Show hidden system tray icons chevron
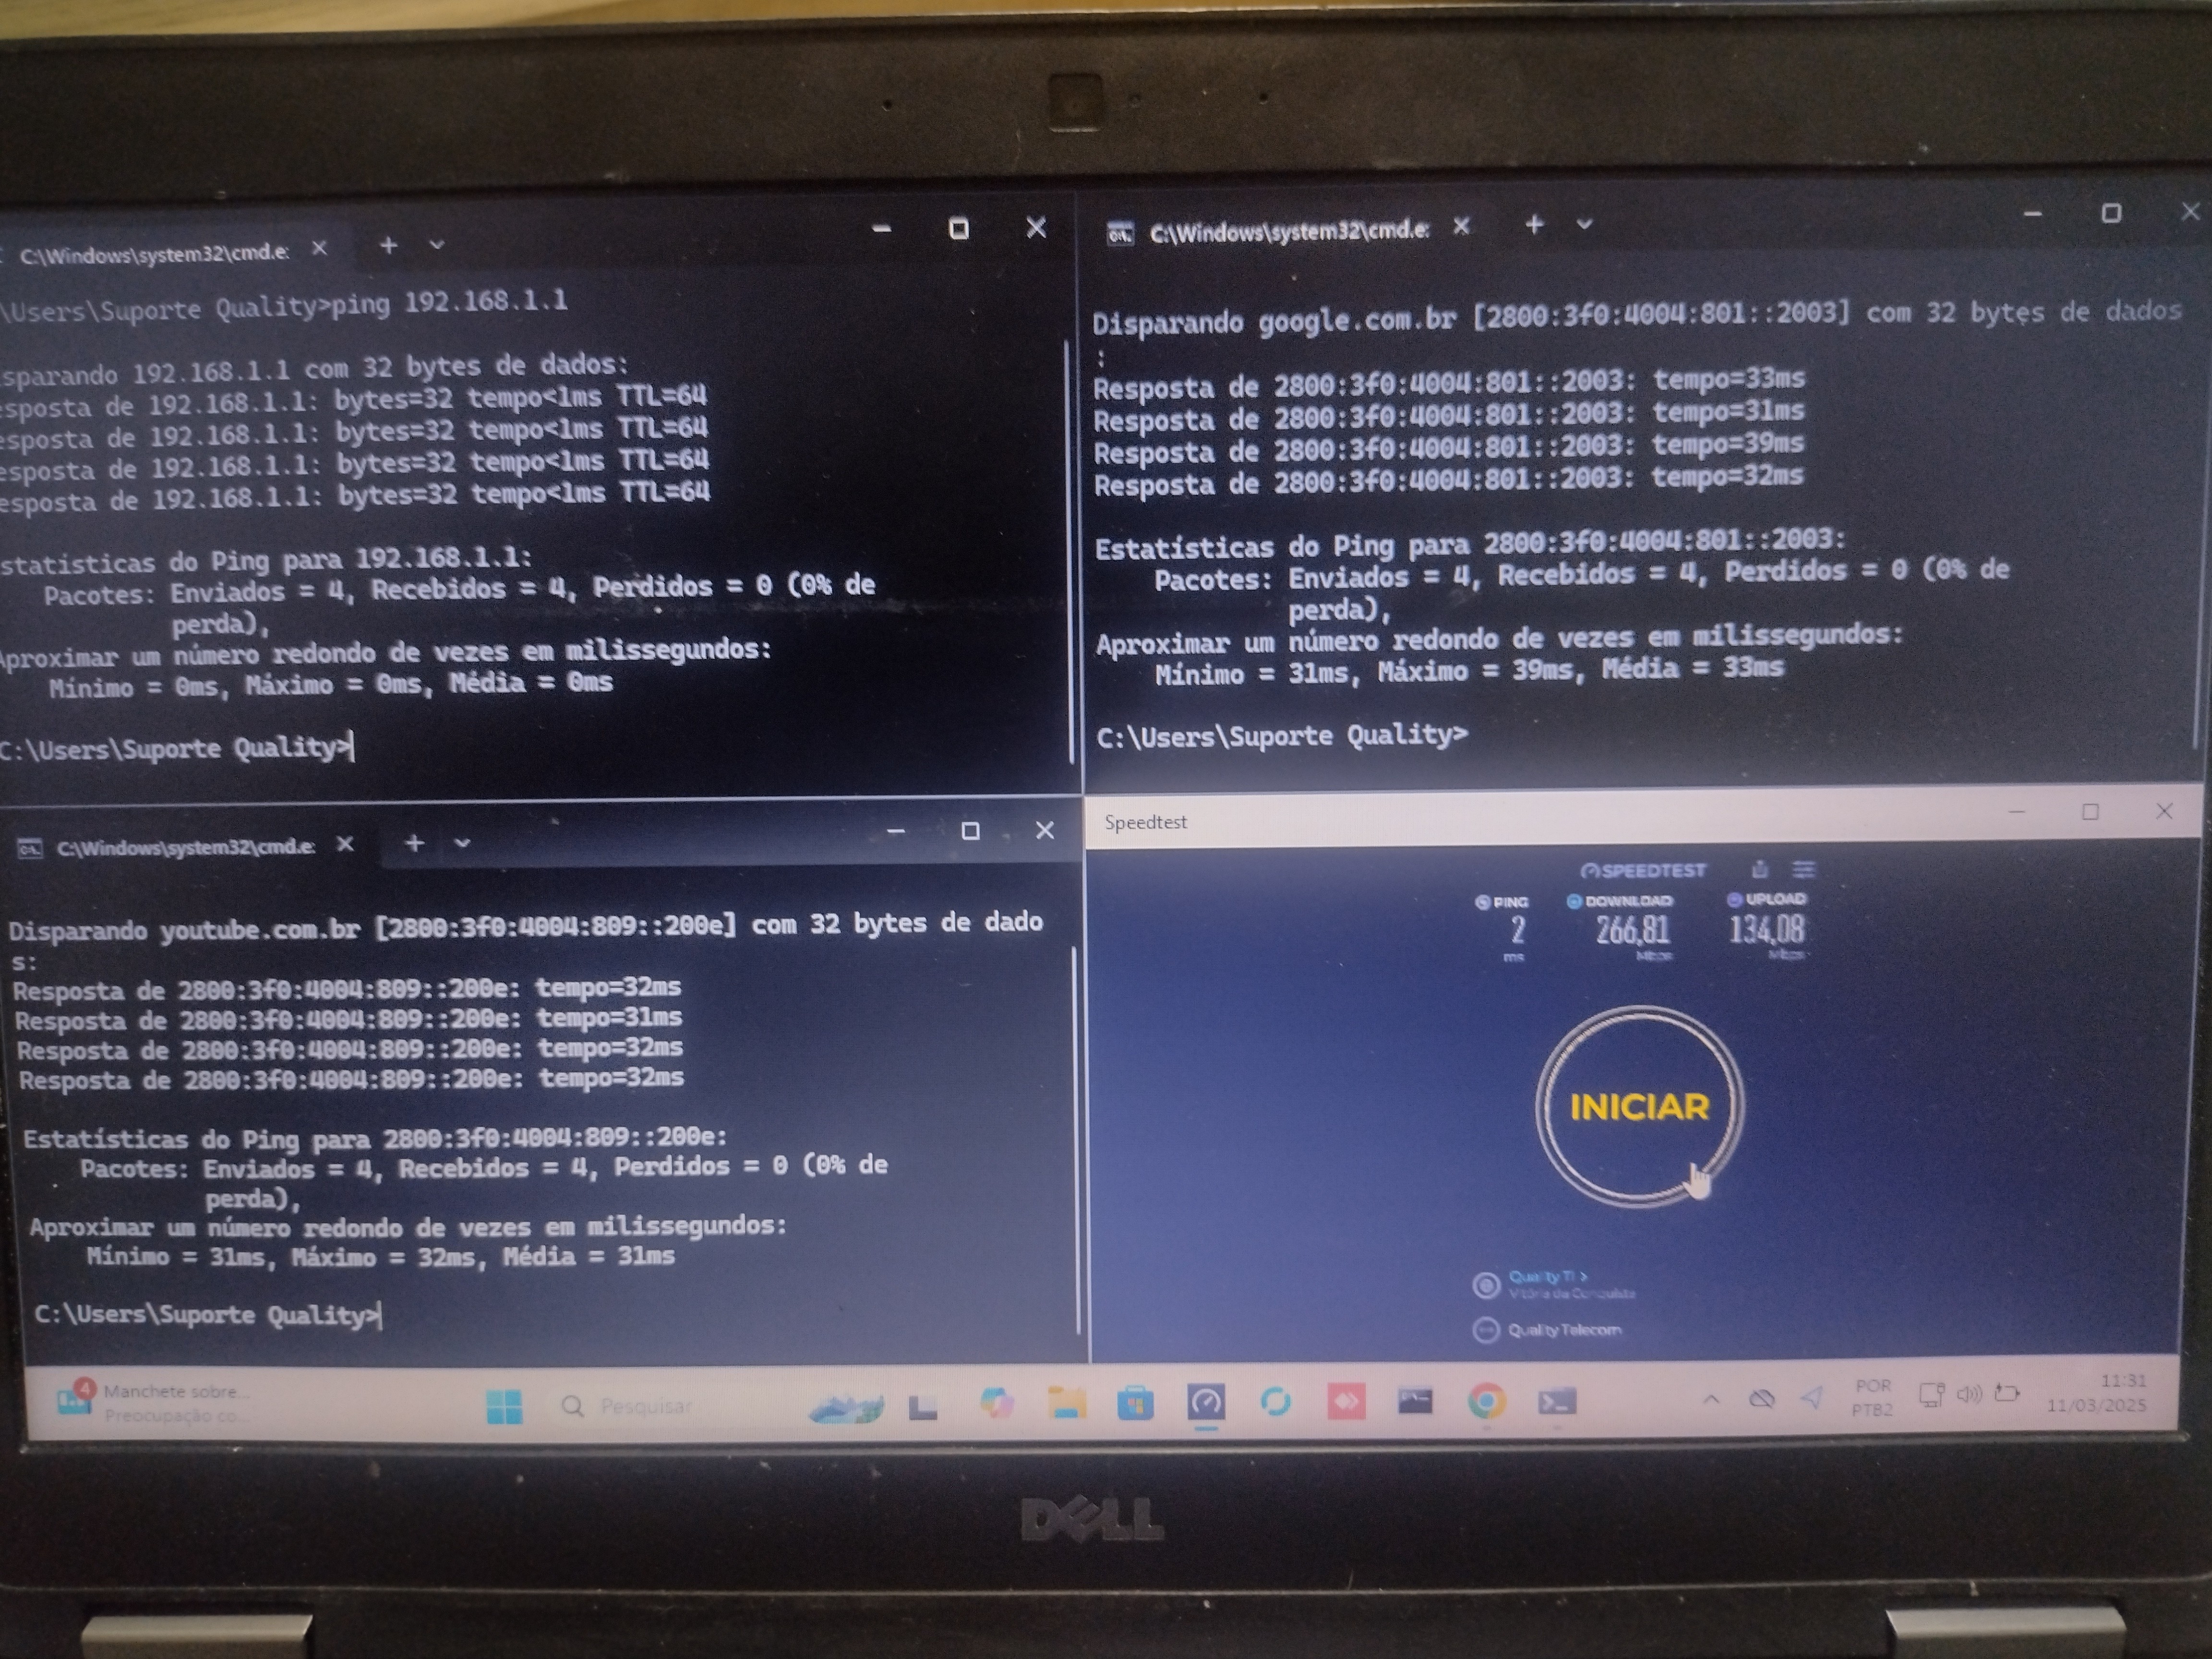2212x1659 pixels. click(1711, 1399)
